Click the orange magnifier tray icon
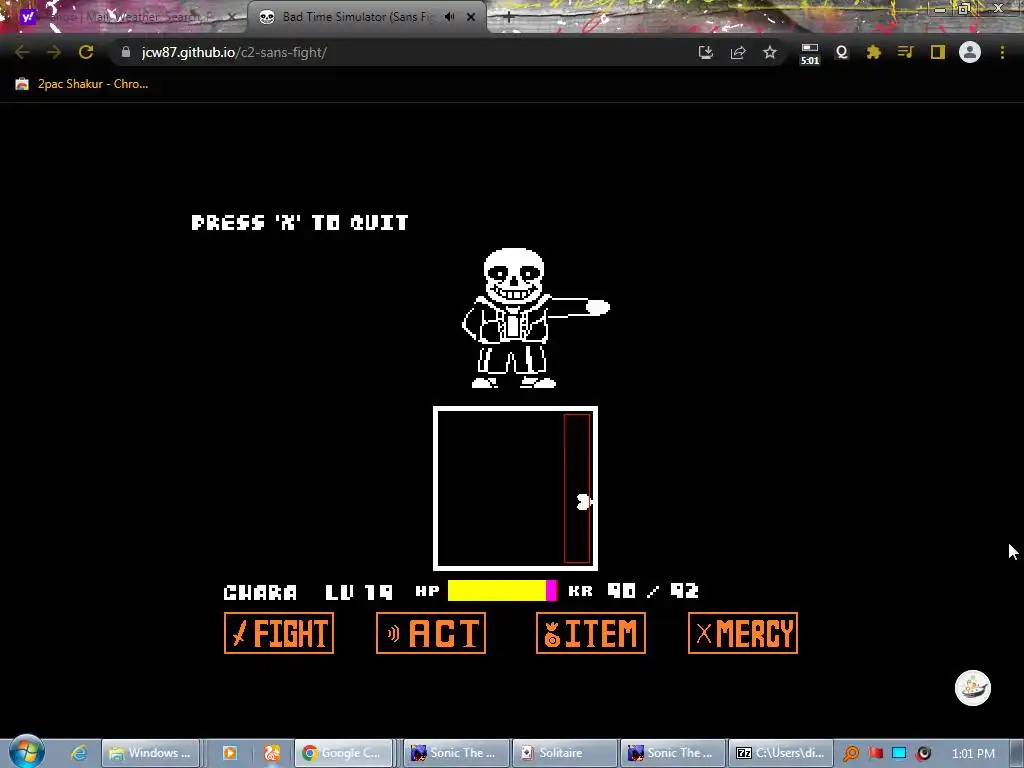 (851, 753)
